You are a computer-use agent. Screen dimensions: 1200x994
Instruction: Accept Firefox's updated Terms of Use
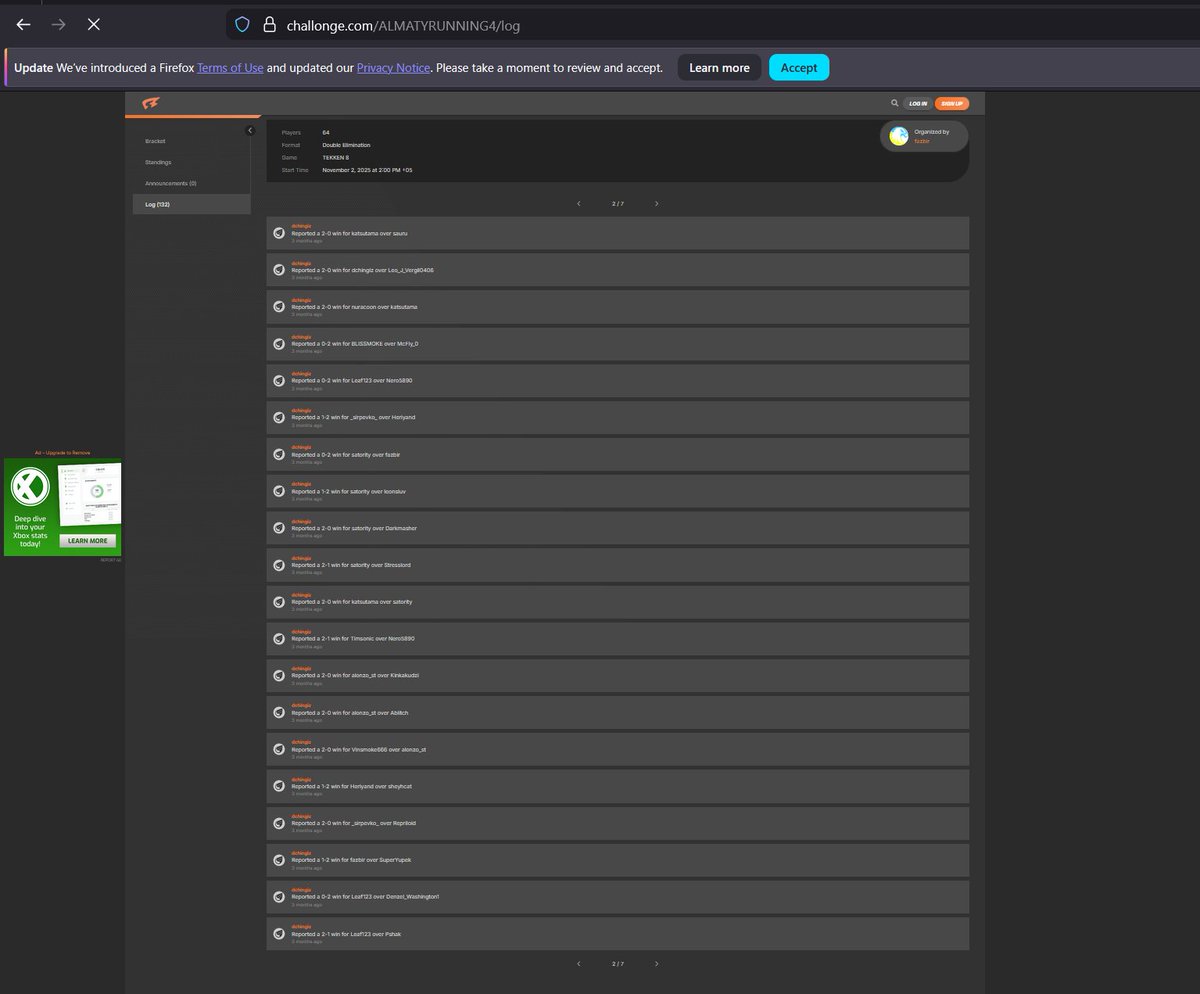[798, 67]
